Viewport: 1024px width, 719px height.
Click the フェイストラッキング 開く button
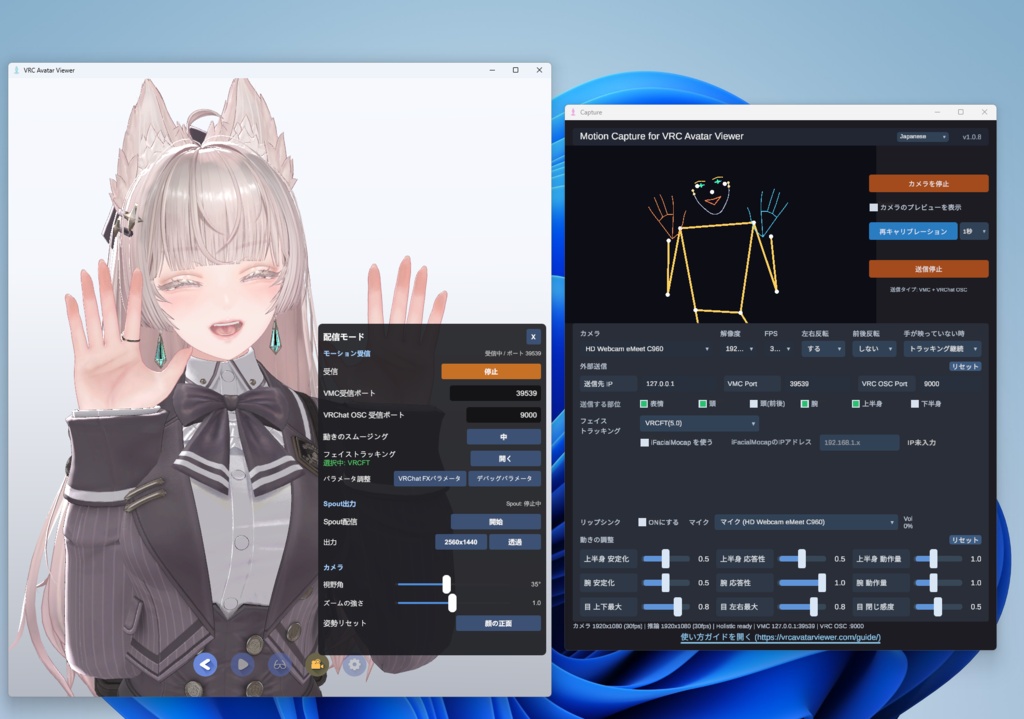click(505, 458)
